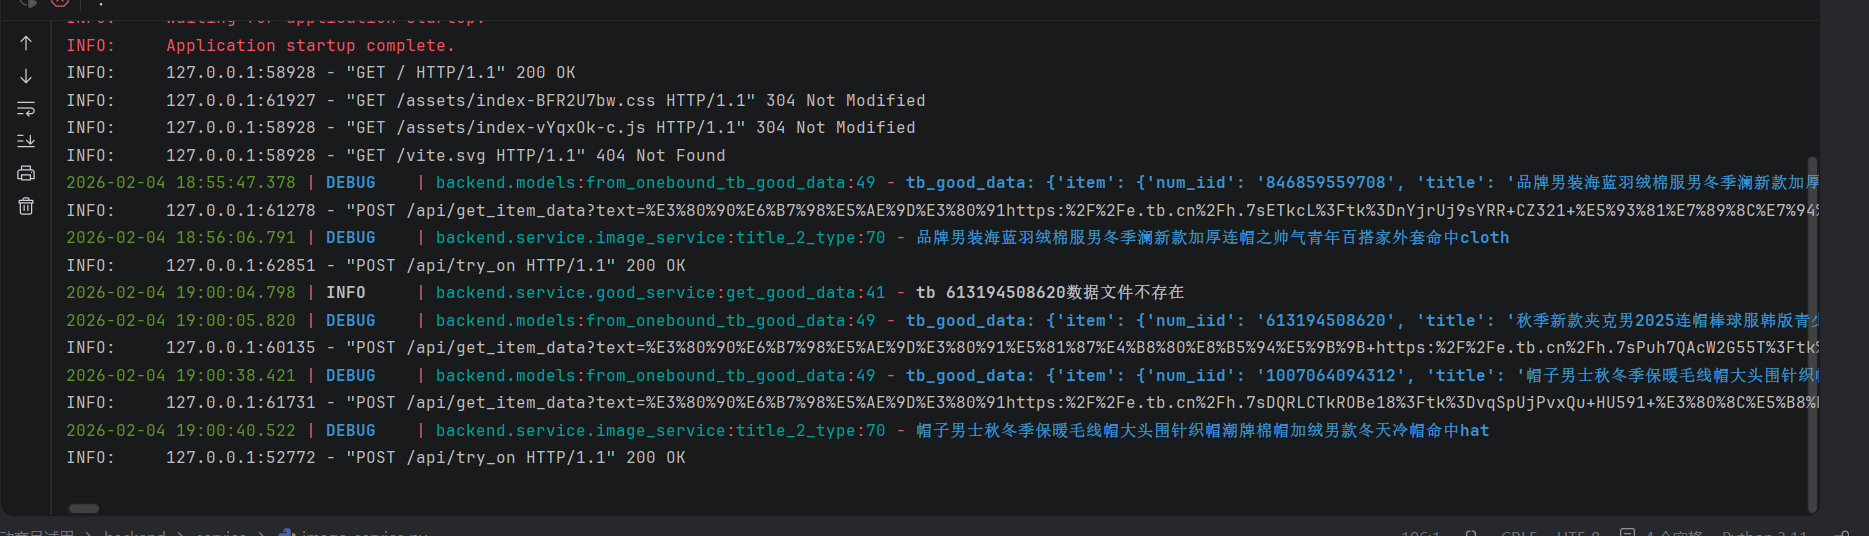The width and height of the screenshot is (1869, 536).
Task: Toggle scroll to end of console
Action: 26,141
